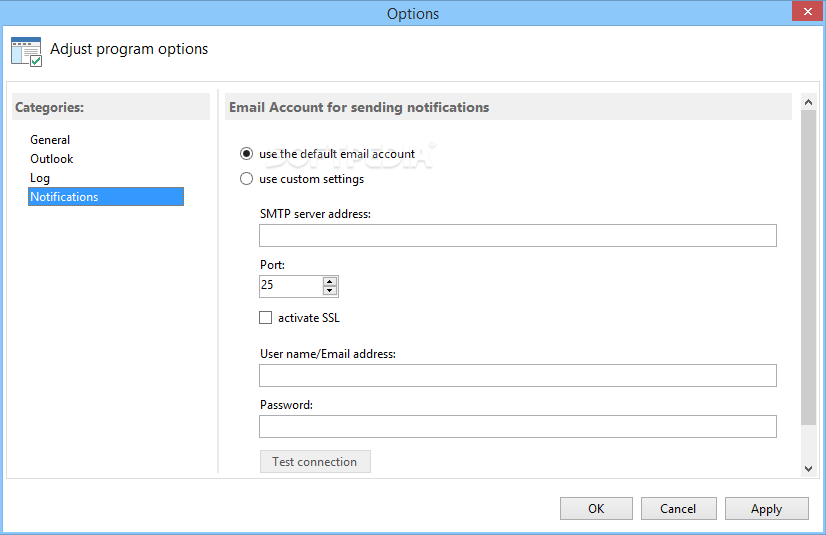Image resolution: width=826 pixels, height=535 pixels.
Task: Confirm settings with the OK button
Action: click(x=596, y=509)
